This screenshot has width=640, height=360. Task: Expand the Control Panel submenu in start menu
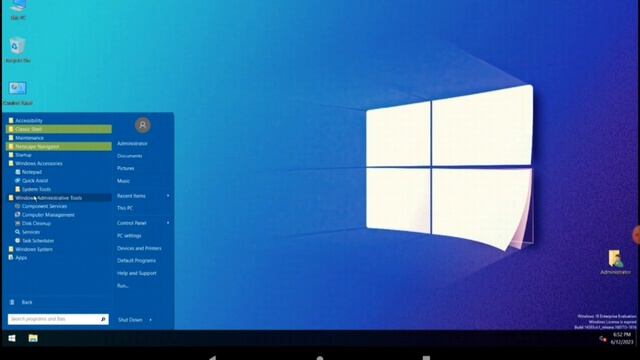click(x=143, y=223)
